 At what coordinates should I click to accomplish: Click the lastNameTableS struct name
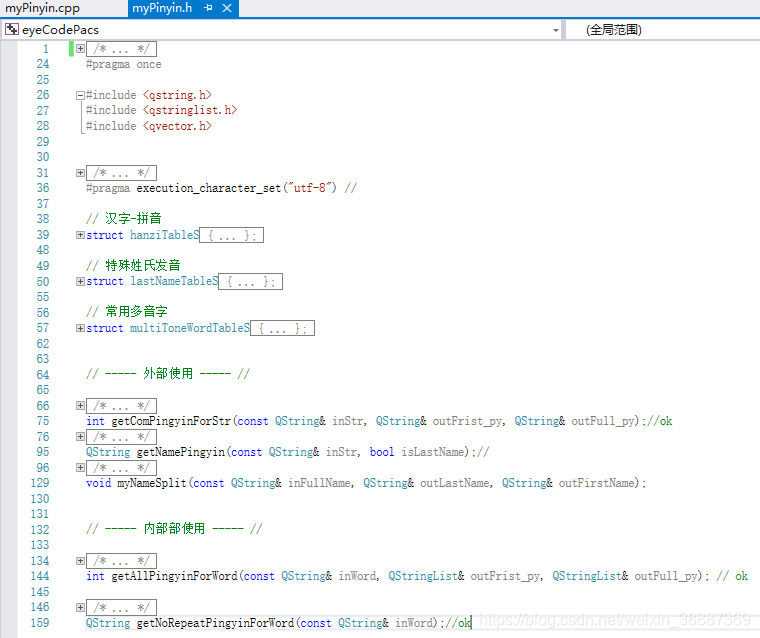pos(174,281)
